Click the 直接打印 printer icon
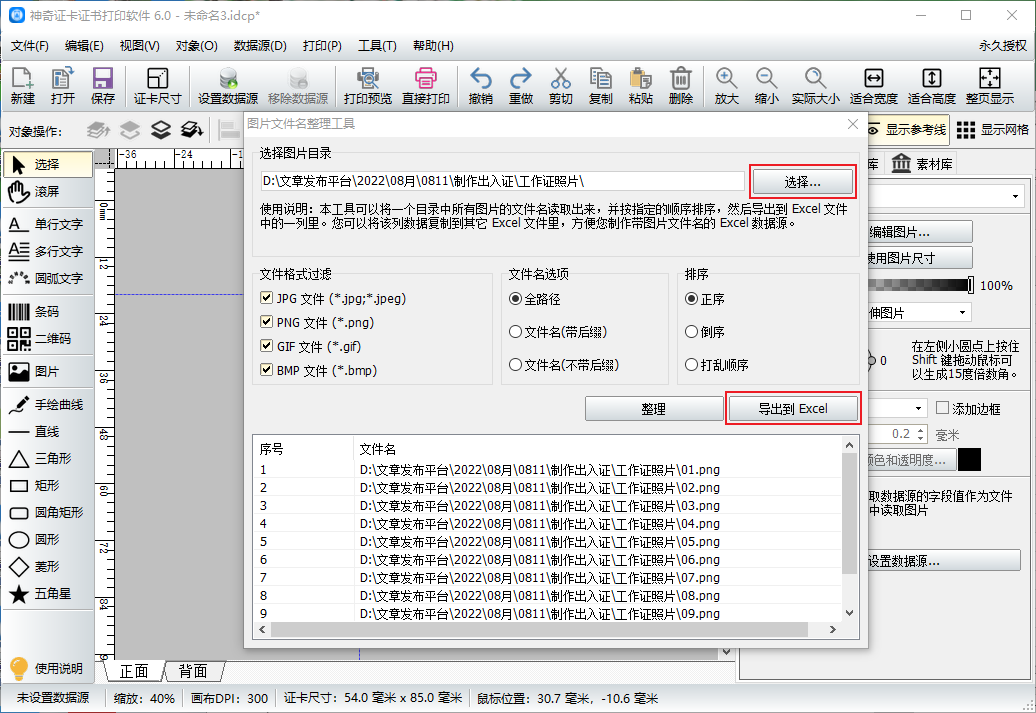This screenshot has width=1036, height=713. pos(426,85)
